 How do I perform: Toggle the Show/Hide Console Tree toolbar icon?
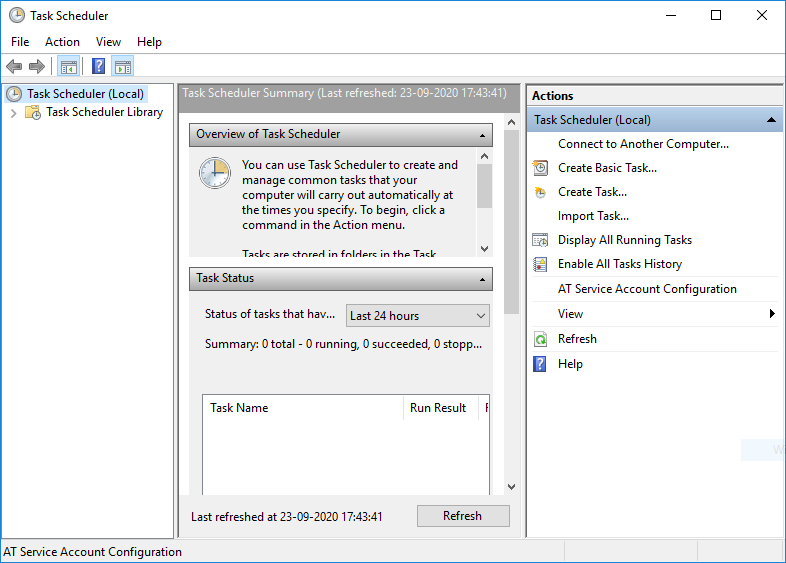click(69, 66)
